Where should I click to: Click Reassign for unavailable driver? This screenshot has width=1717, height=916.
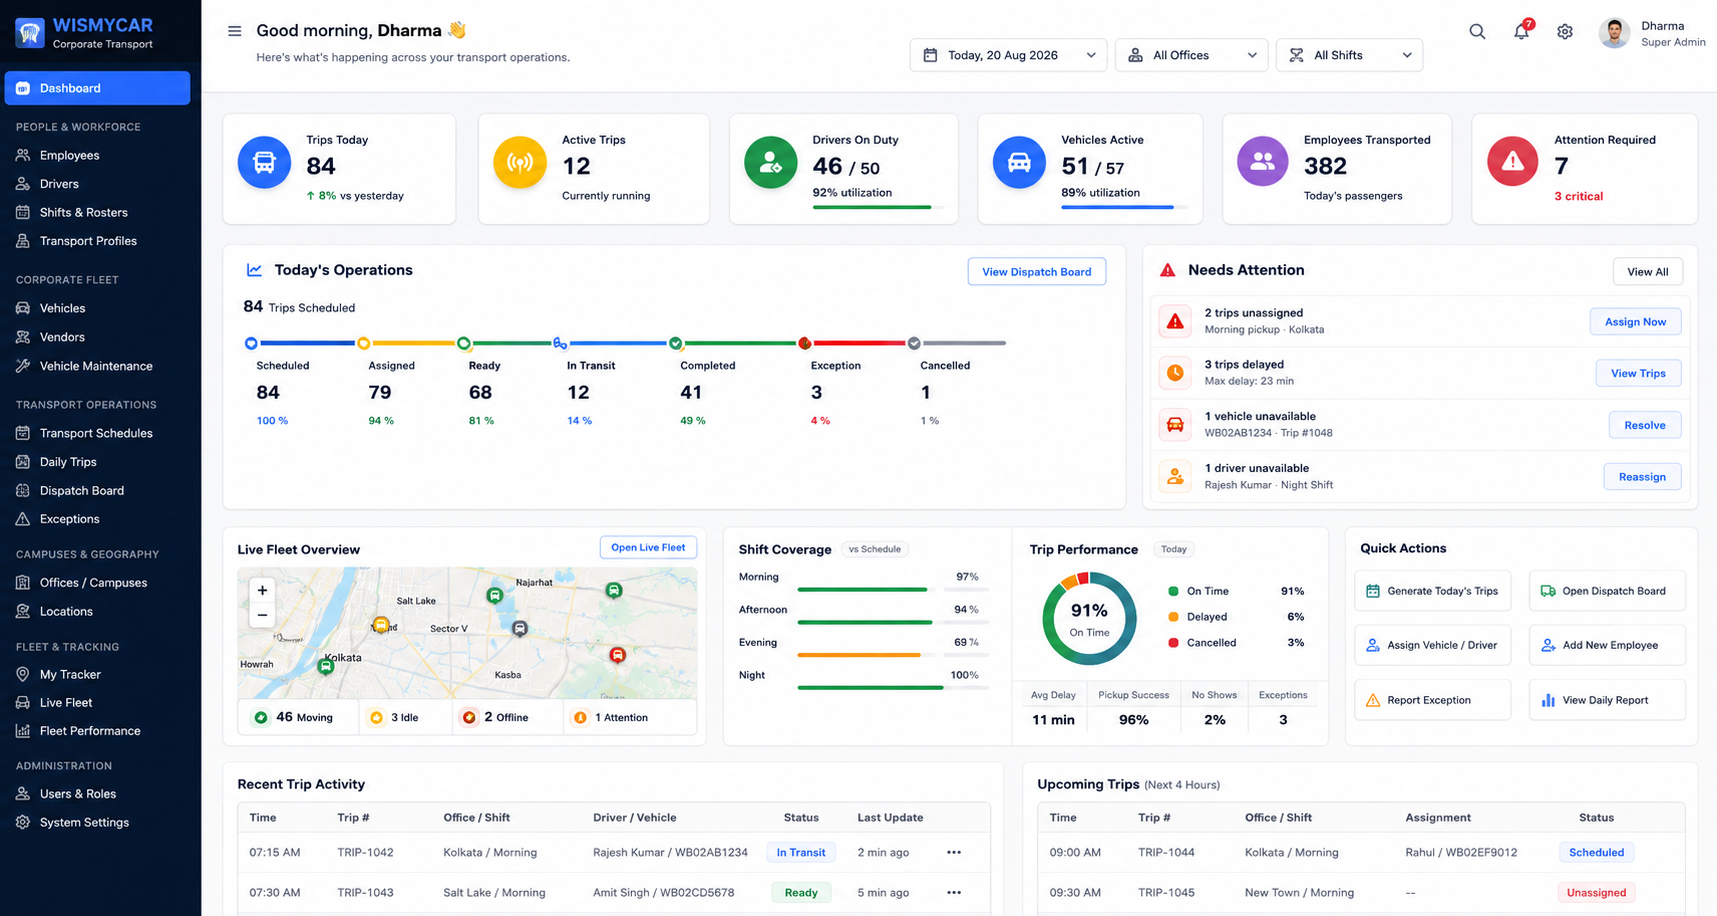[x=1642, y=477]
